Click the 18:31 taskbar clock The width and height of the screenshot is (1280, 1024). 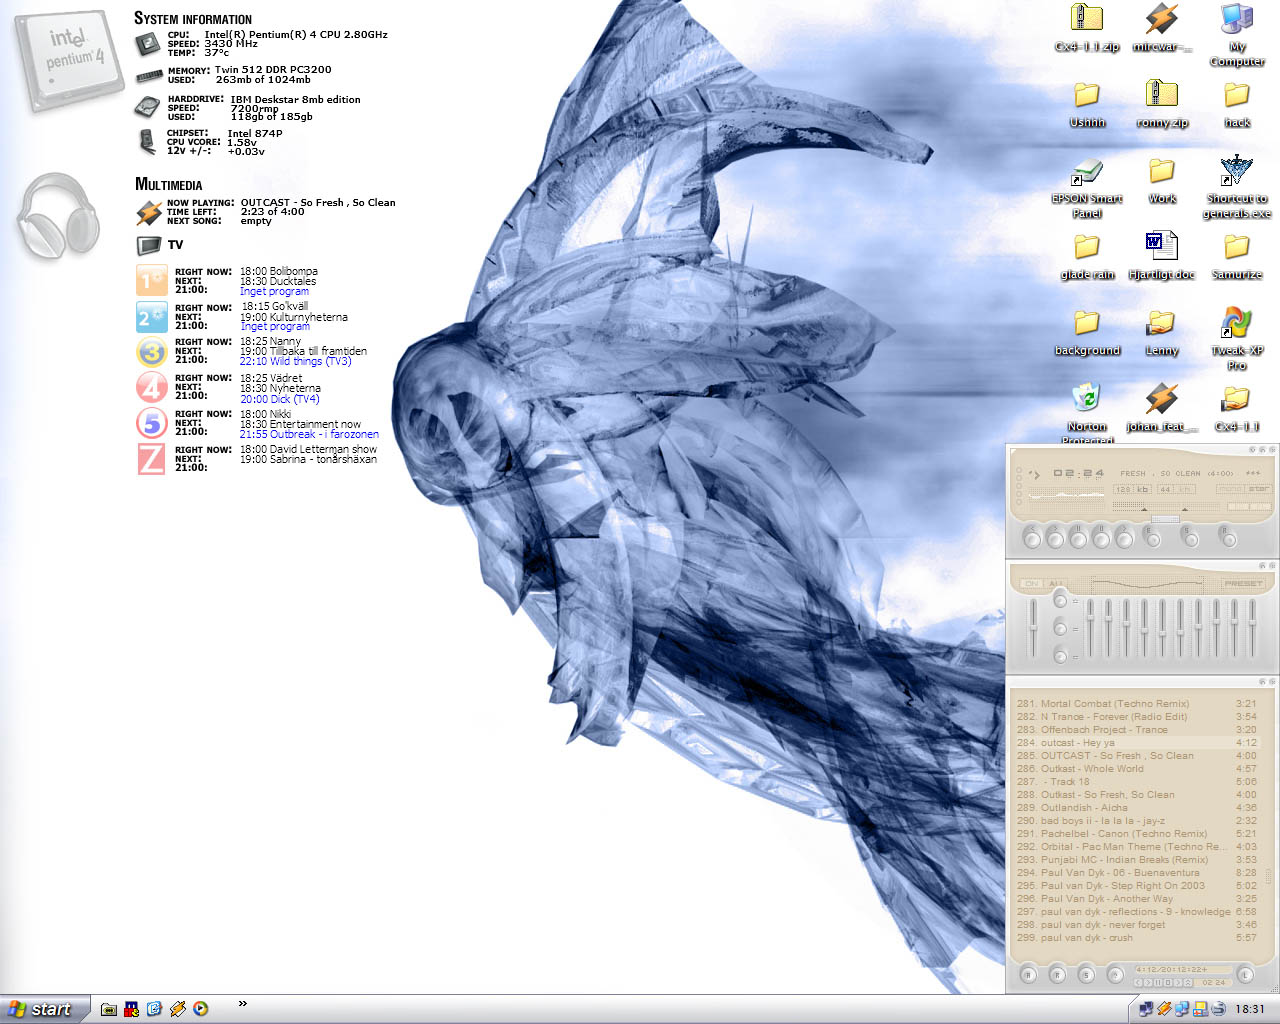click(1249, 1009)
